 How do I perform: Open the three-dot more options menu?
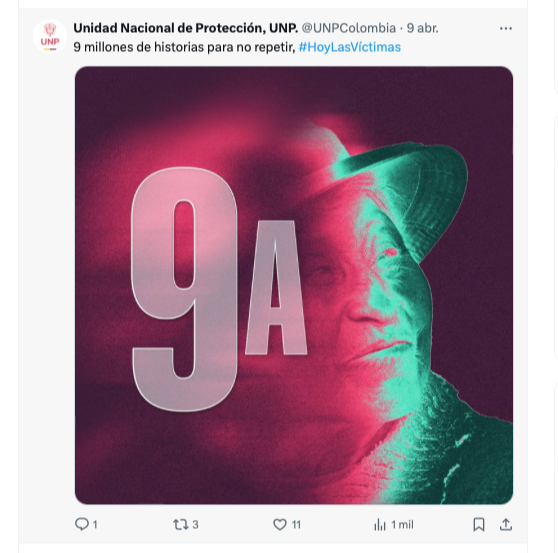506,28
